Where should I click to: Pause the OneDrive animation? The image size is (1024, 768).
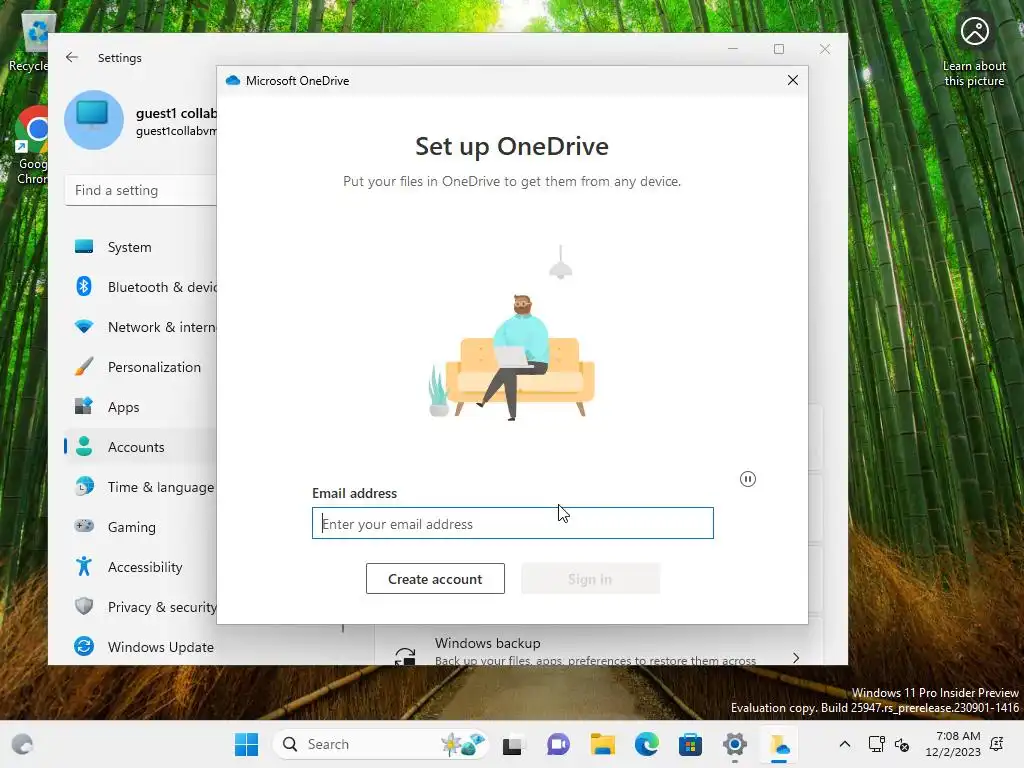[x=748, y=479]
